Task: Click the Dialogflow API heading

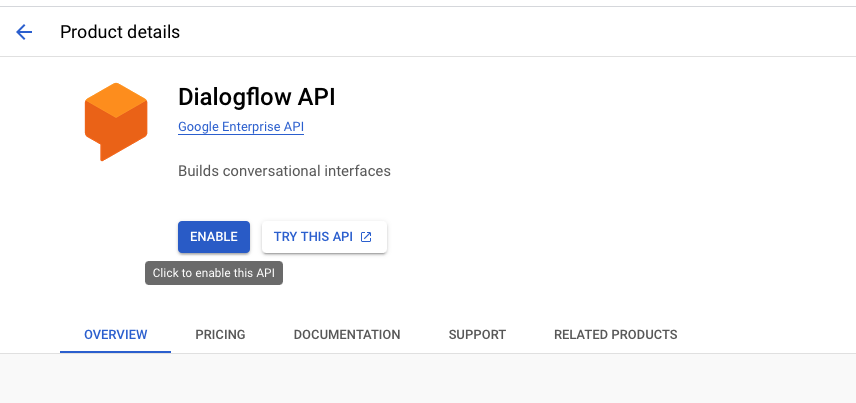Action: point(257,97)
